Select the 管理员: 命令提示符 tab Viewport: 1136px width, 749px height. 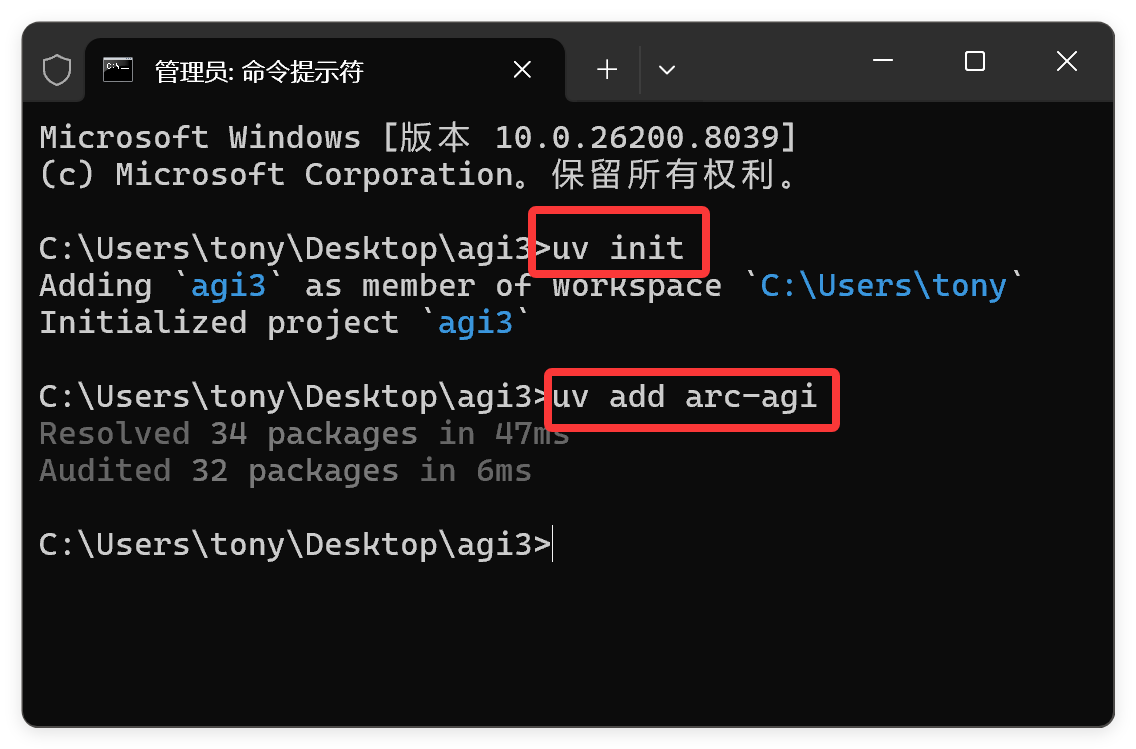[258, 71]
